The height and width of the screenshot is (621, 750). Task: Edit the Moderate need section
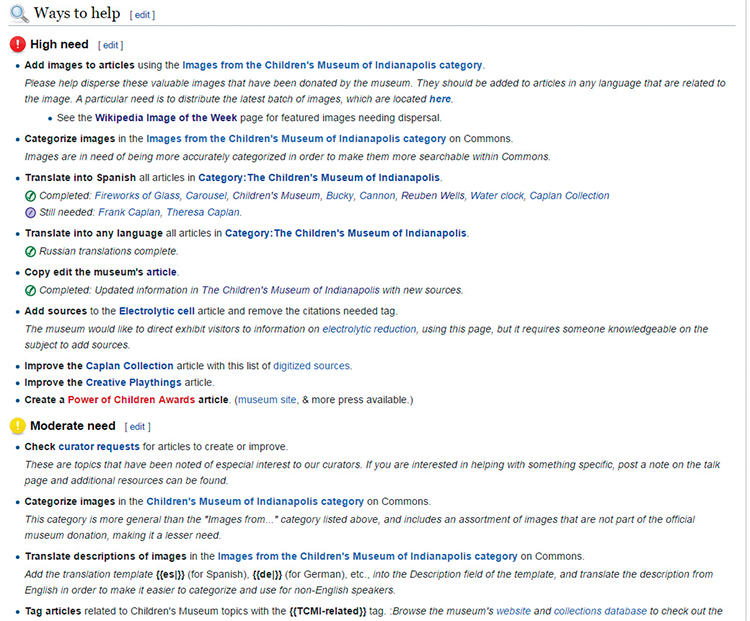(137, 426)
